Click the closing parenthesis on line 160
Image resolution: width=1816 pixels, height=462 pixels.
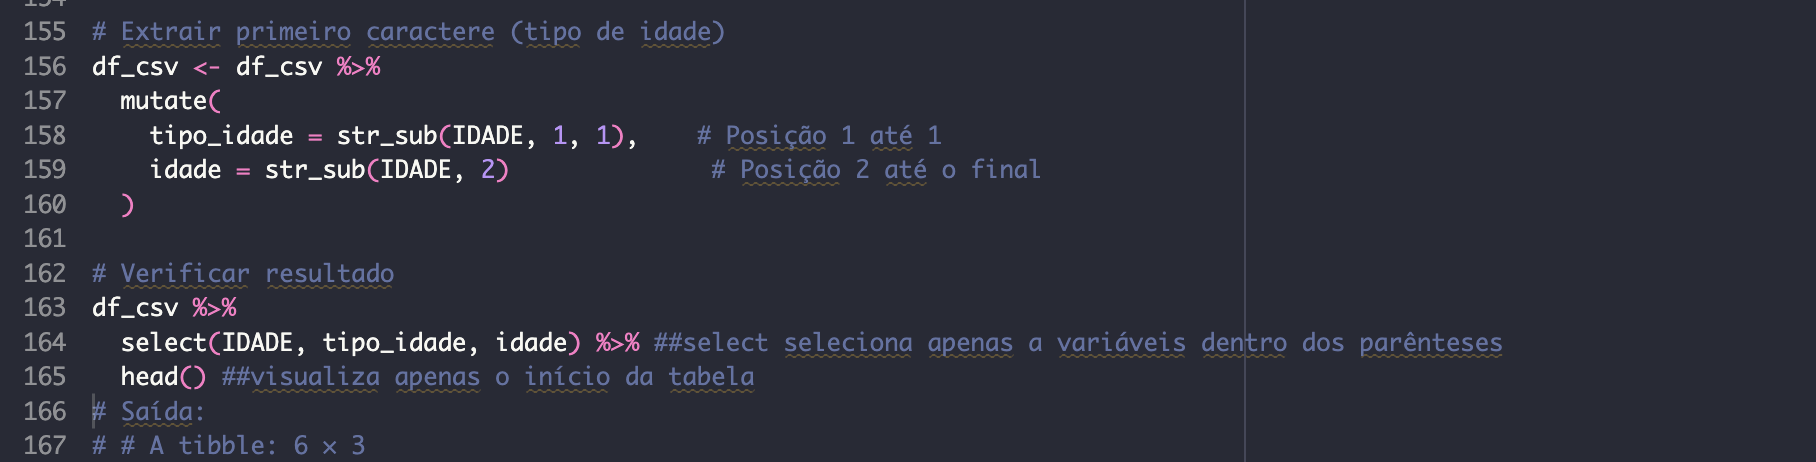127,205
